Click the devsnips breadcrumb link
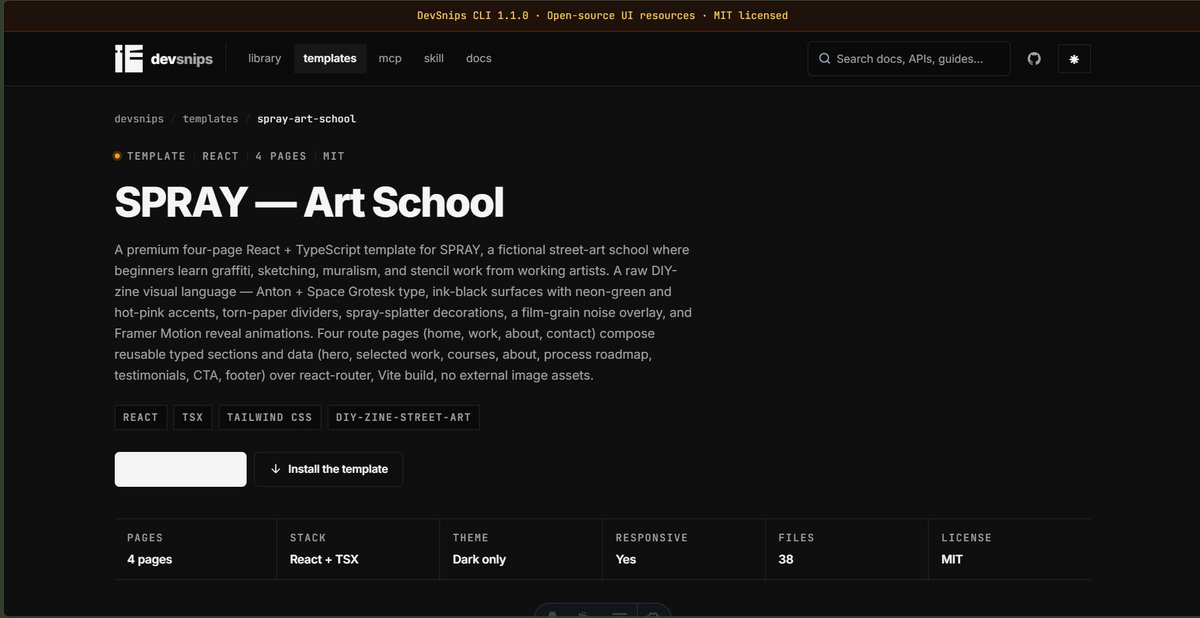 pos(139,119)
